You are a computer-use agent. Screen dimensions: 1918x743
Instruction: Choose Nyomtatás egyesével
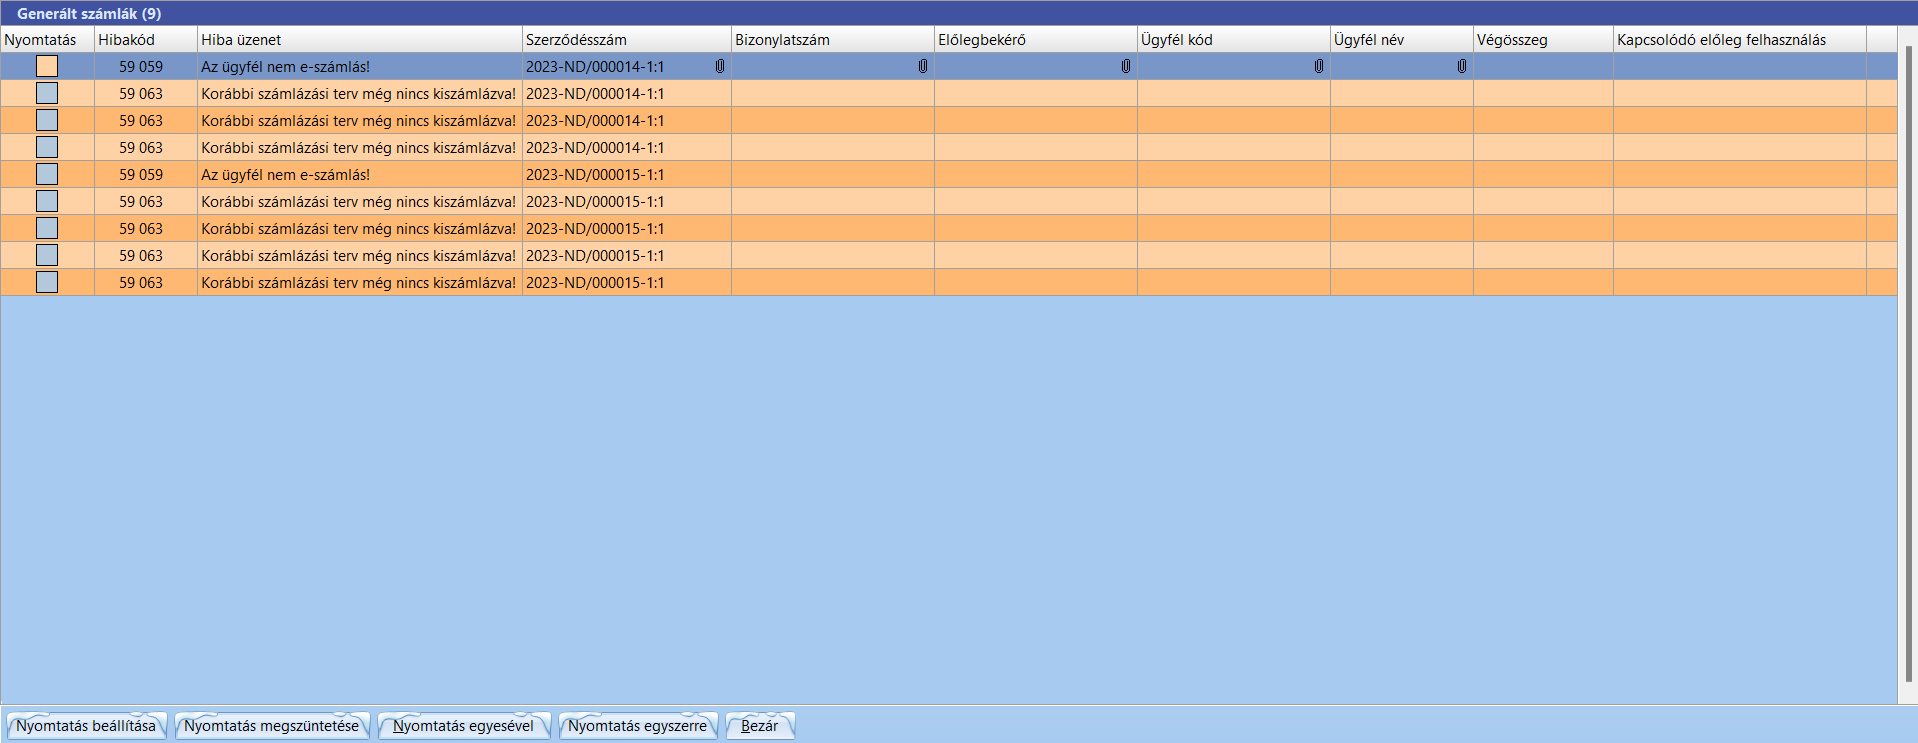pos(464,726)
